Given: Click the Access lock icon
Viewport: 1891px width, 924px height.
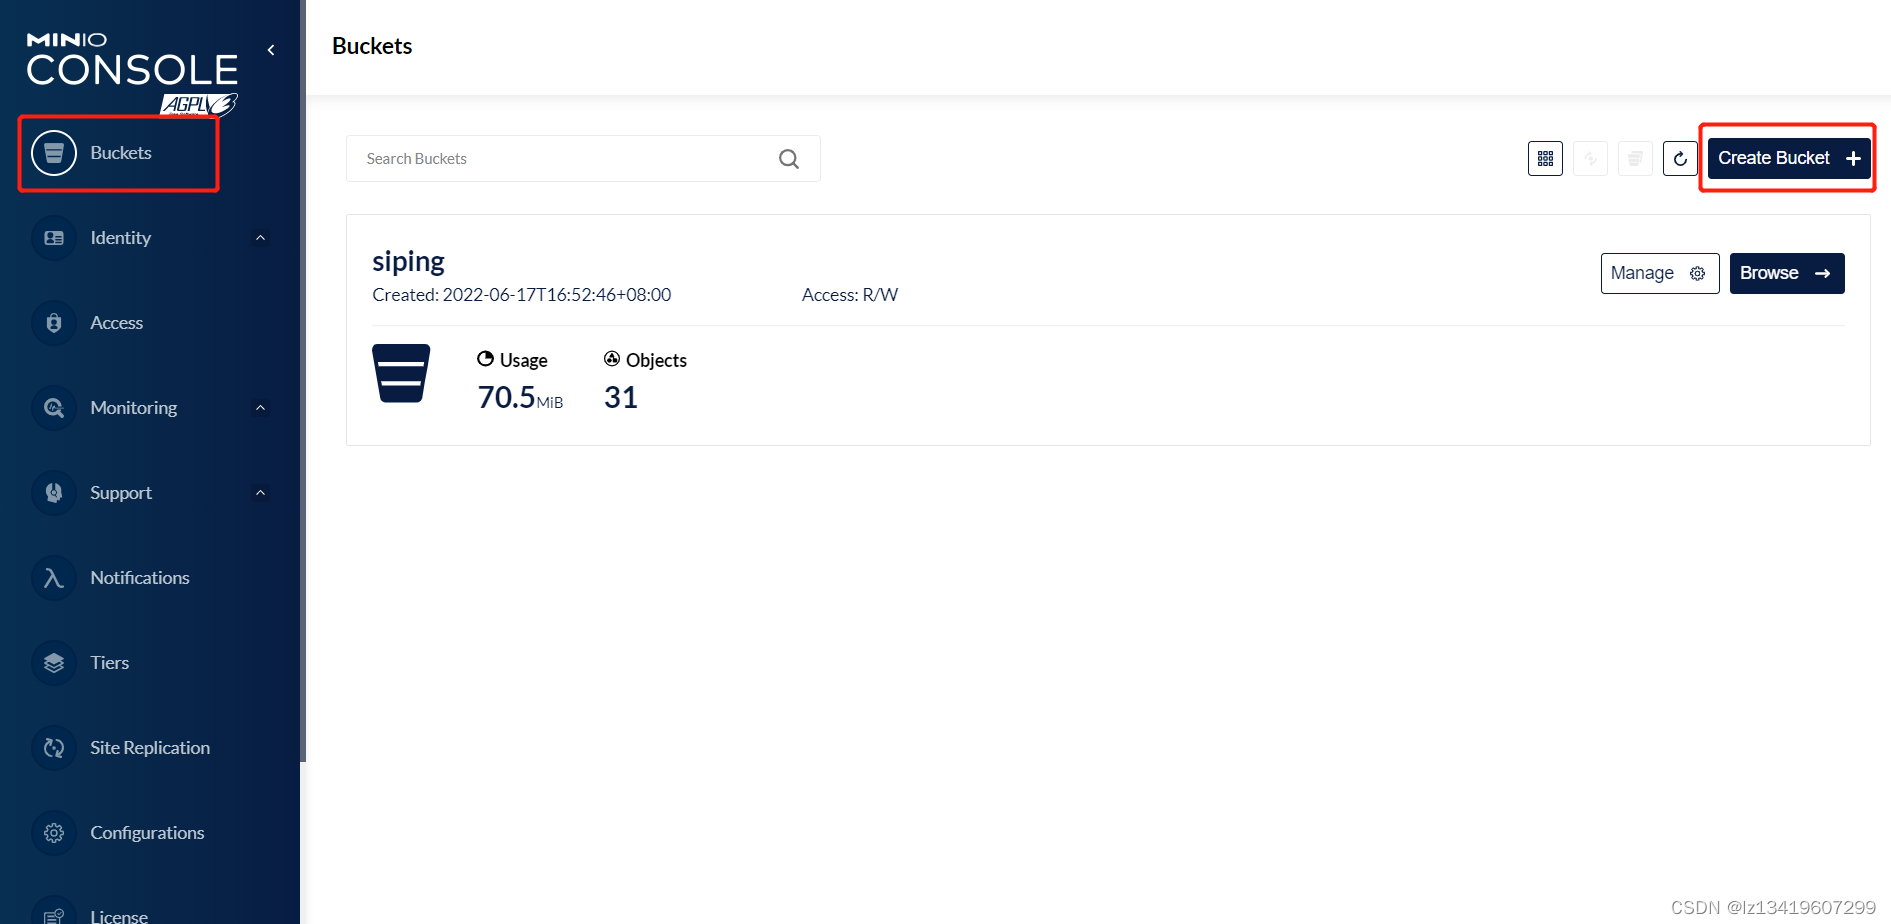Looking at the screenshot, I should point(54,323).
